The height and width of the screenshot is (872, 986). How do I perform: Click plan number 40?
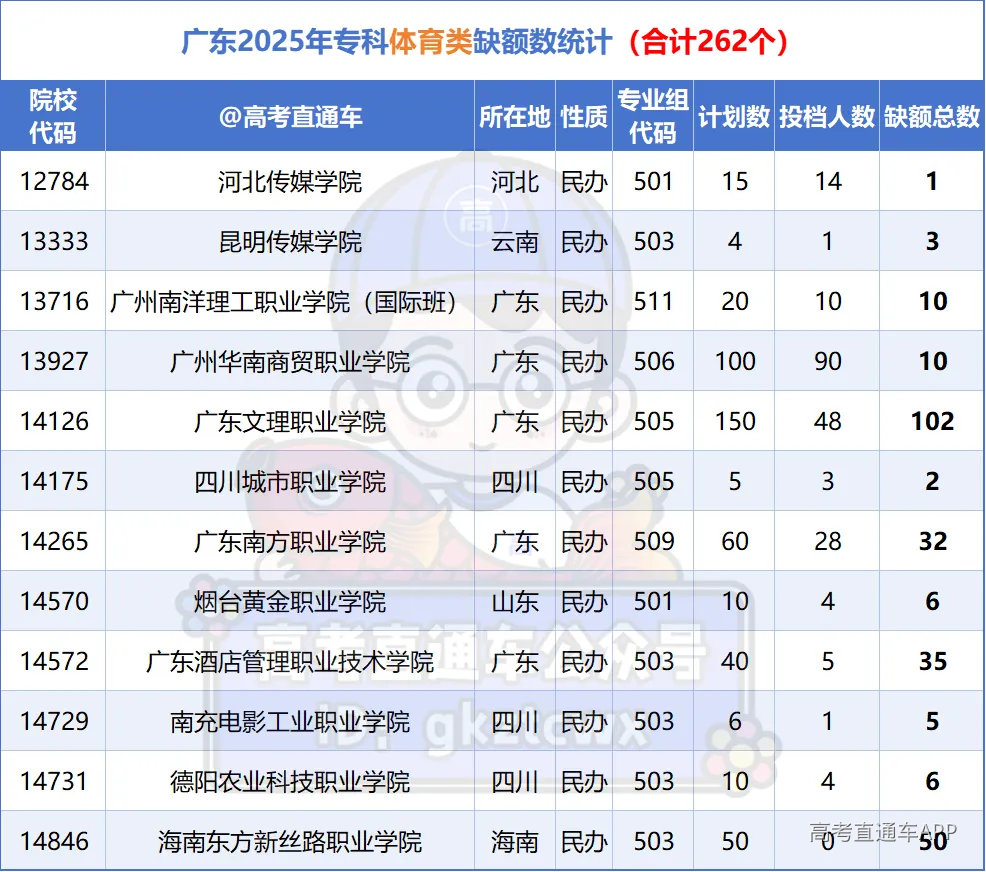click(734, 662)
